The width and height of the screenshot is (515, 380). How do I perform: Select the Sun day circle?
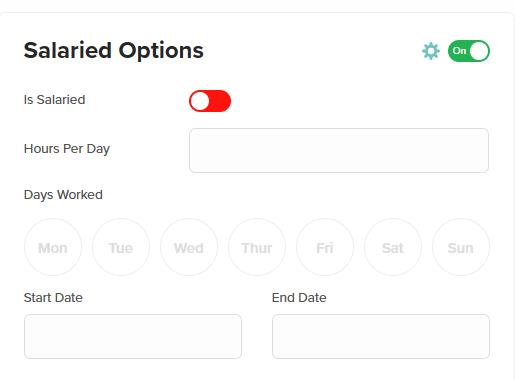tap(461, 247)
